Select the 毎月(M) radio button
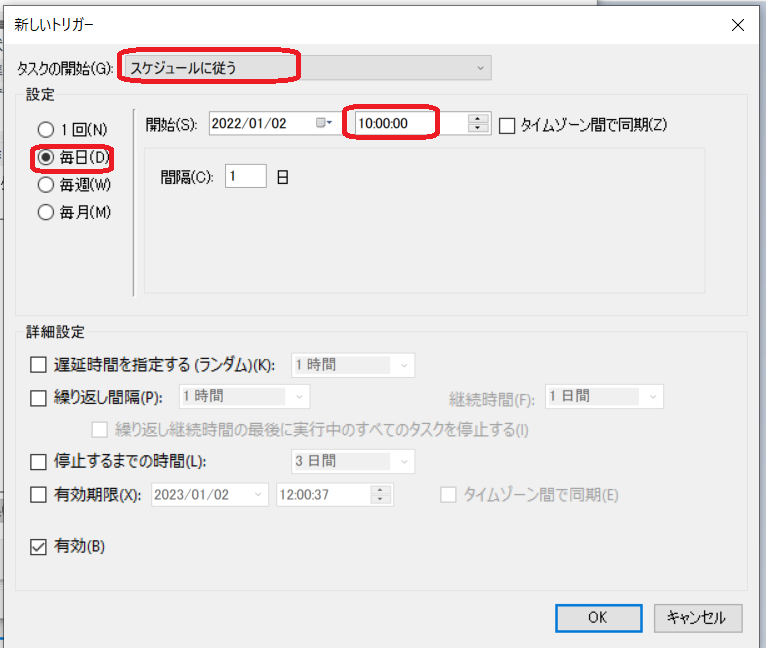The height and width of the screenshot is (648, 766). [45, 211]
